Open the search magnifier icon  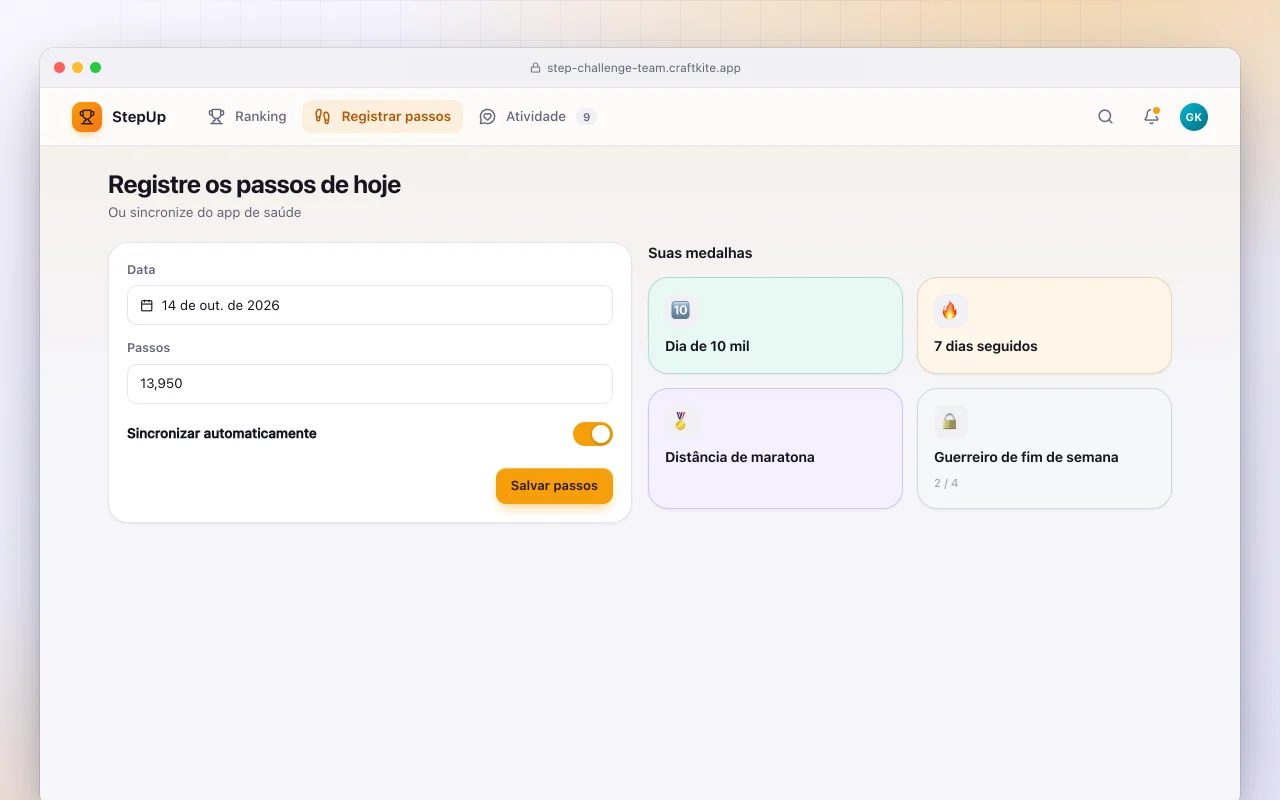tap(1105, 117)
